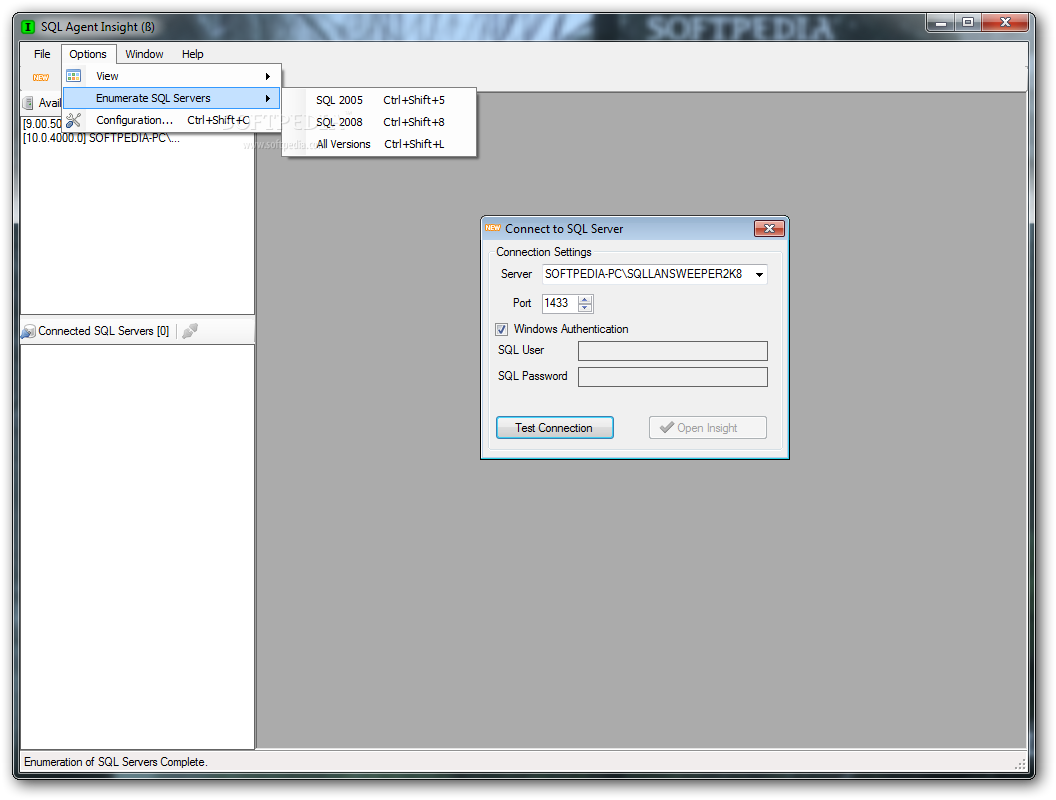Click the green SQL Agent Insight title icon
This screenshot has height=800, width=1056.
[28, 27]
